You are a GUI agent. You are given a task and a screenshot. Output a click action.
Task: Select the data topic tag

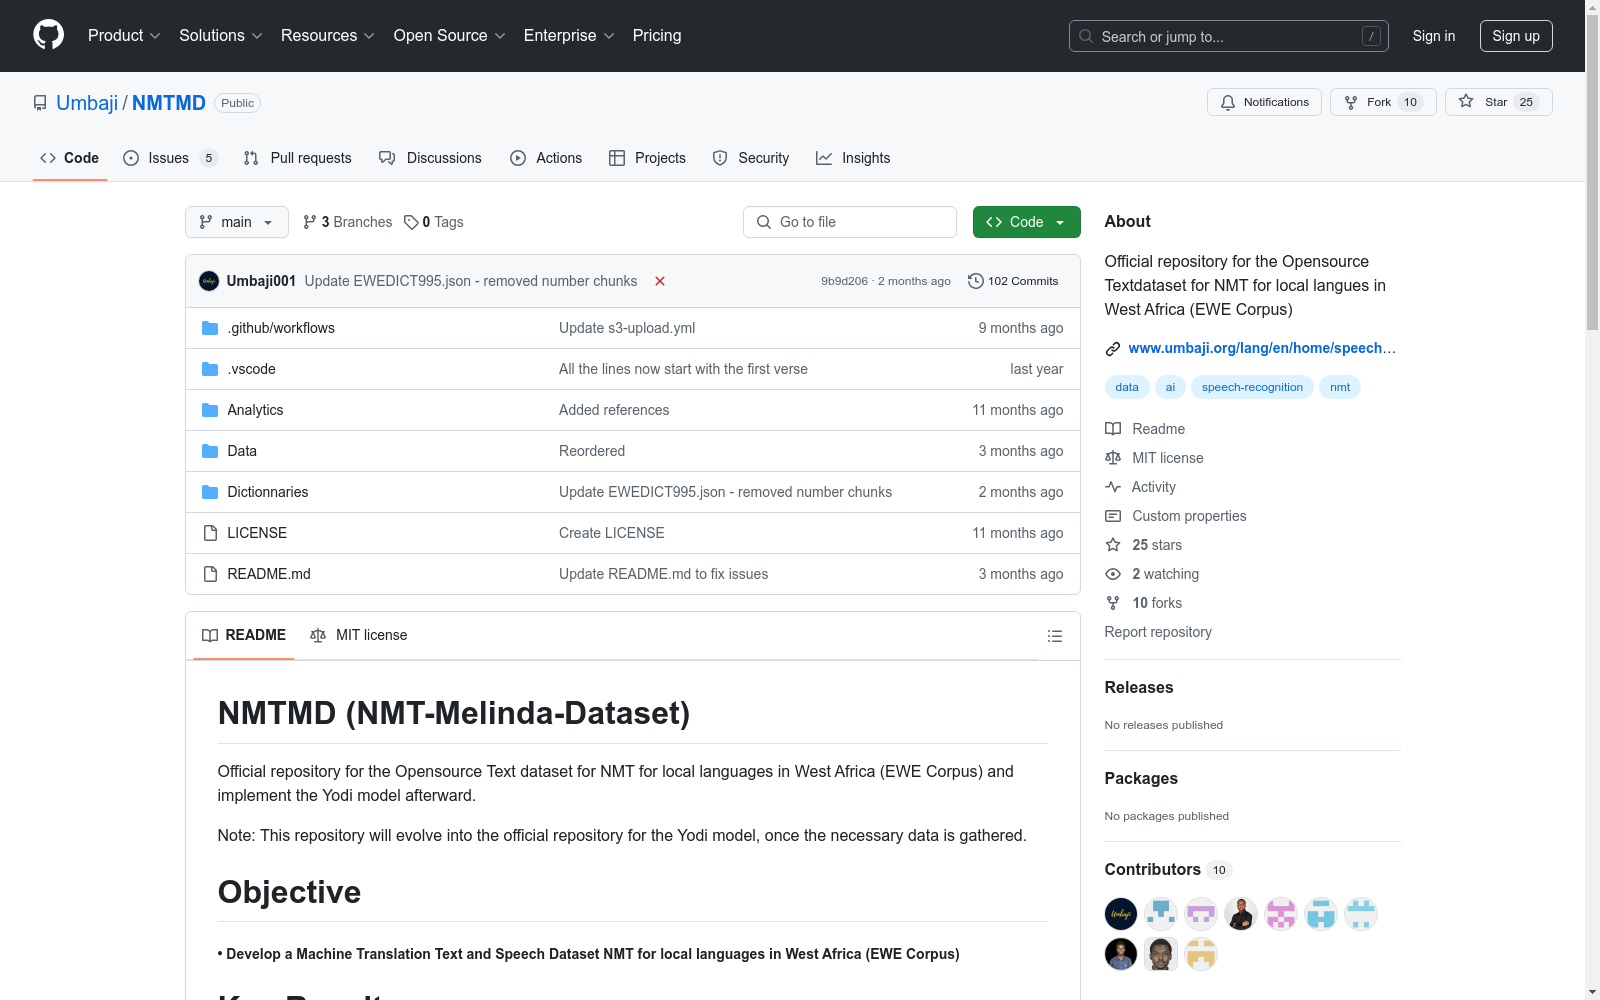tap(1127, 387)
